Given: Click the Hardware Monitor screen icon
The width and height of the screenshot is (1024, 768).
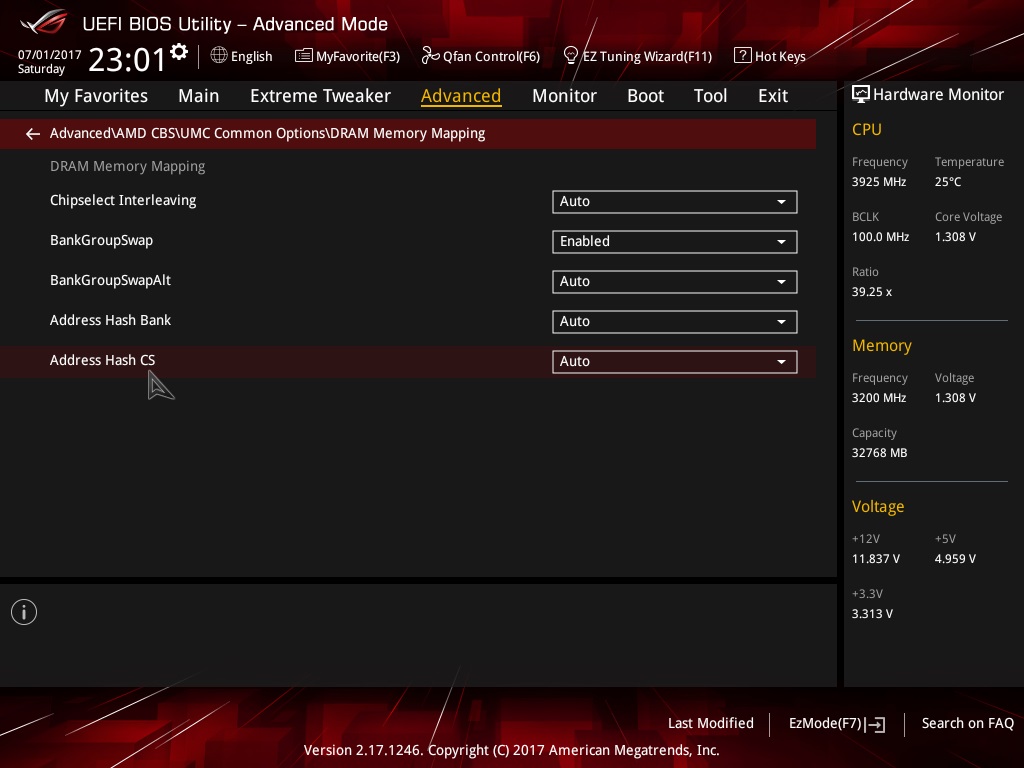Looking at the screenshot, I should (x=861, y=95).
